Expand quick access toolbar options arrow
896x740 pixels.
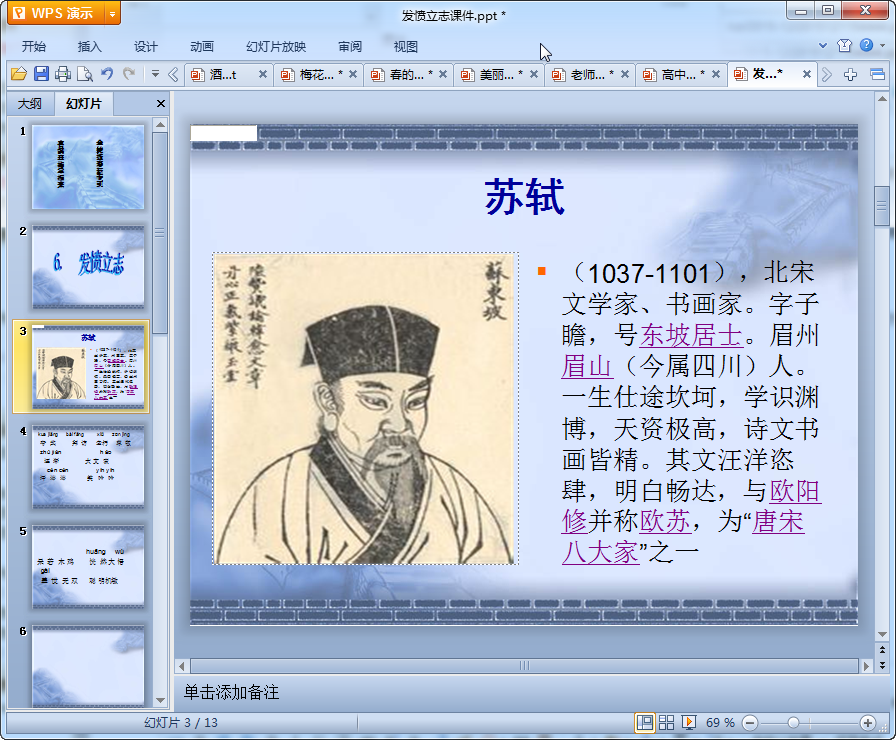[155, 74]
